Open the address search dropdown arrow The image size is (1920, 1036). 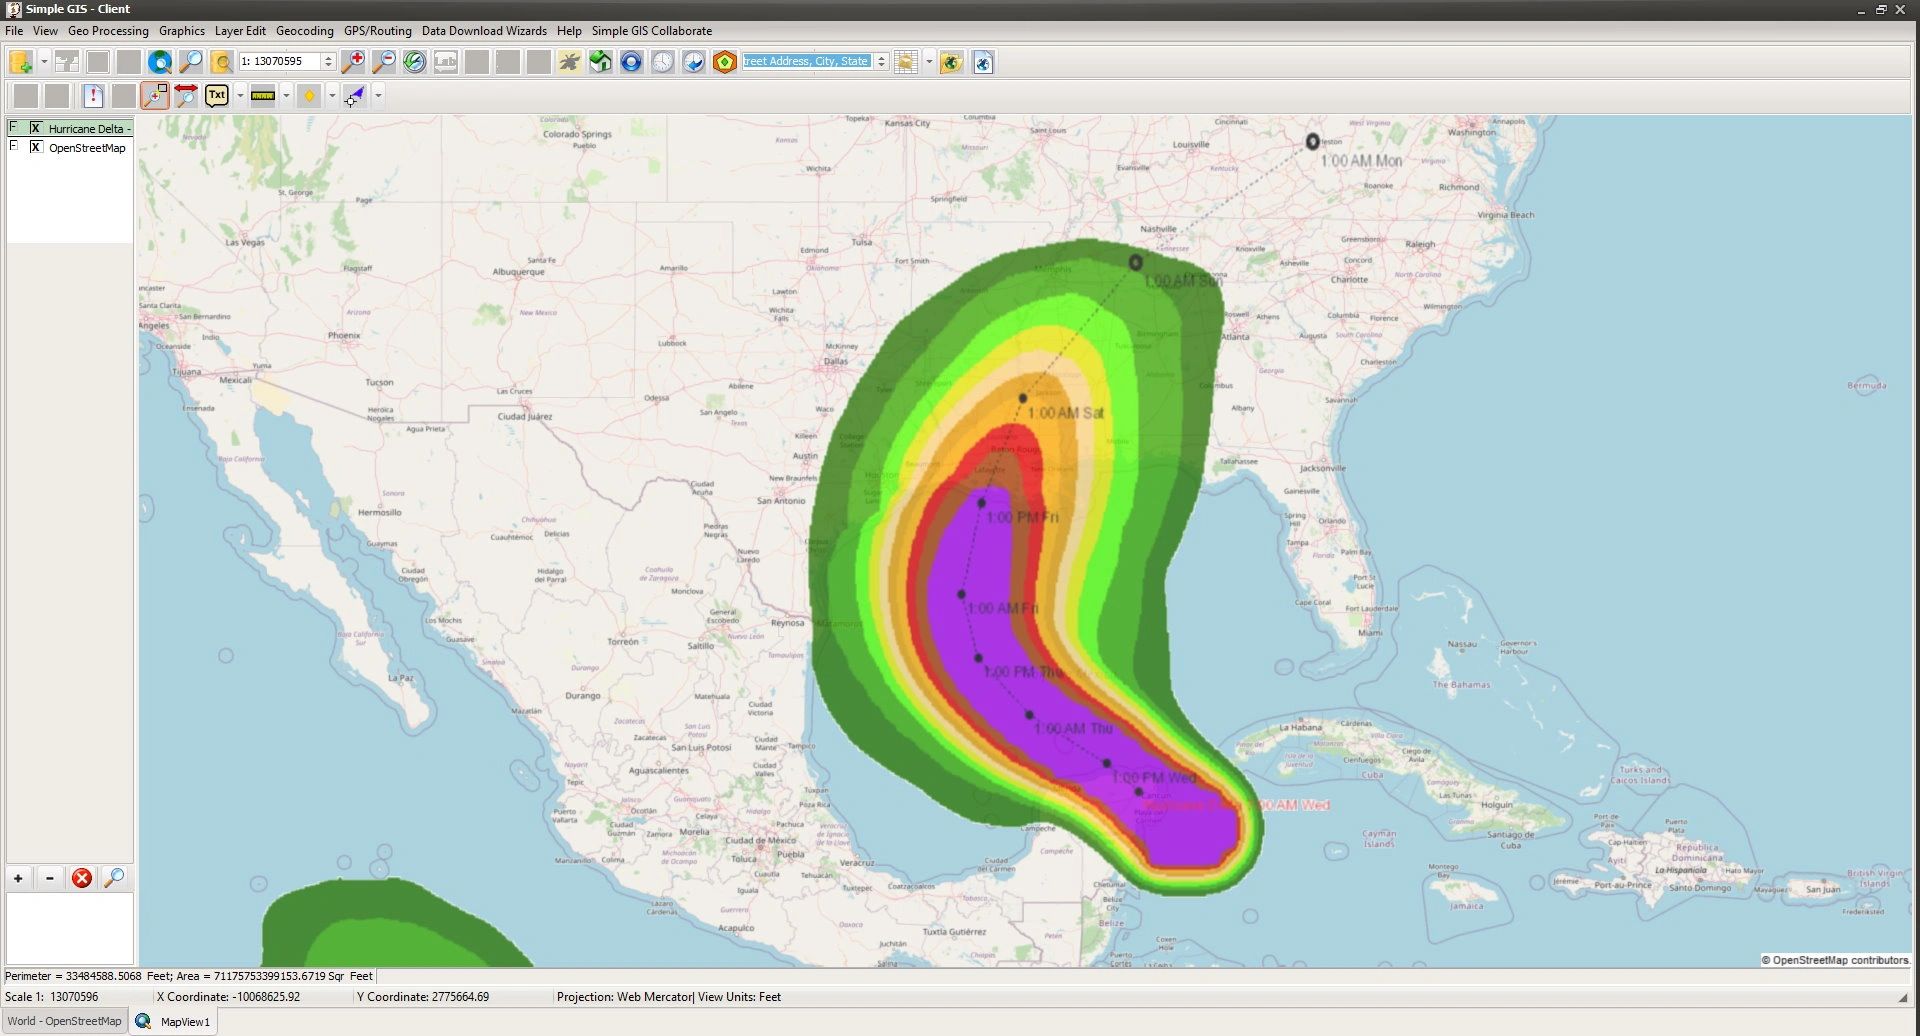[x=880, y=61]
